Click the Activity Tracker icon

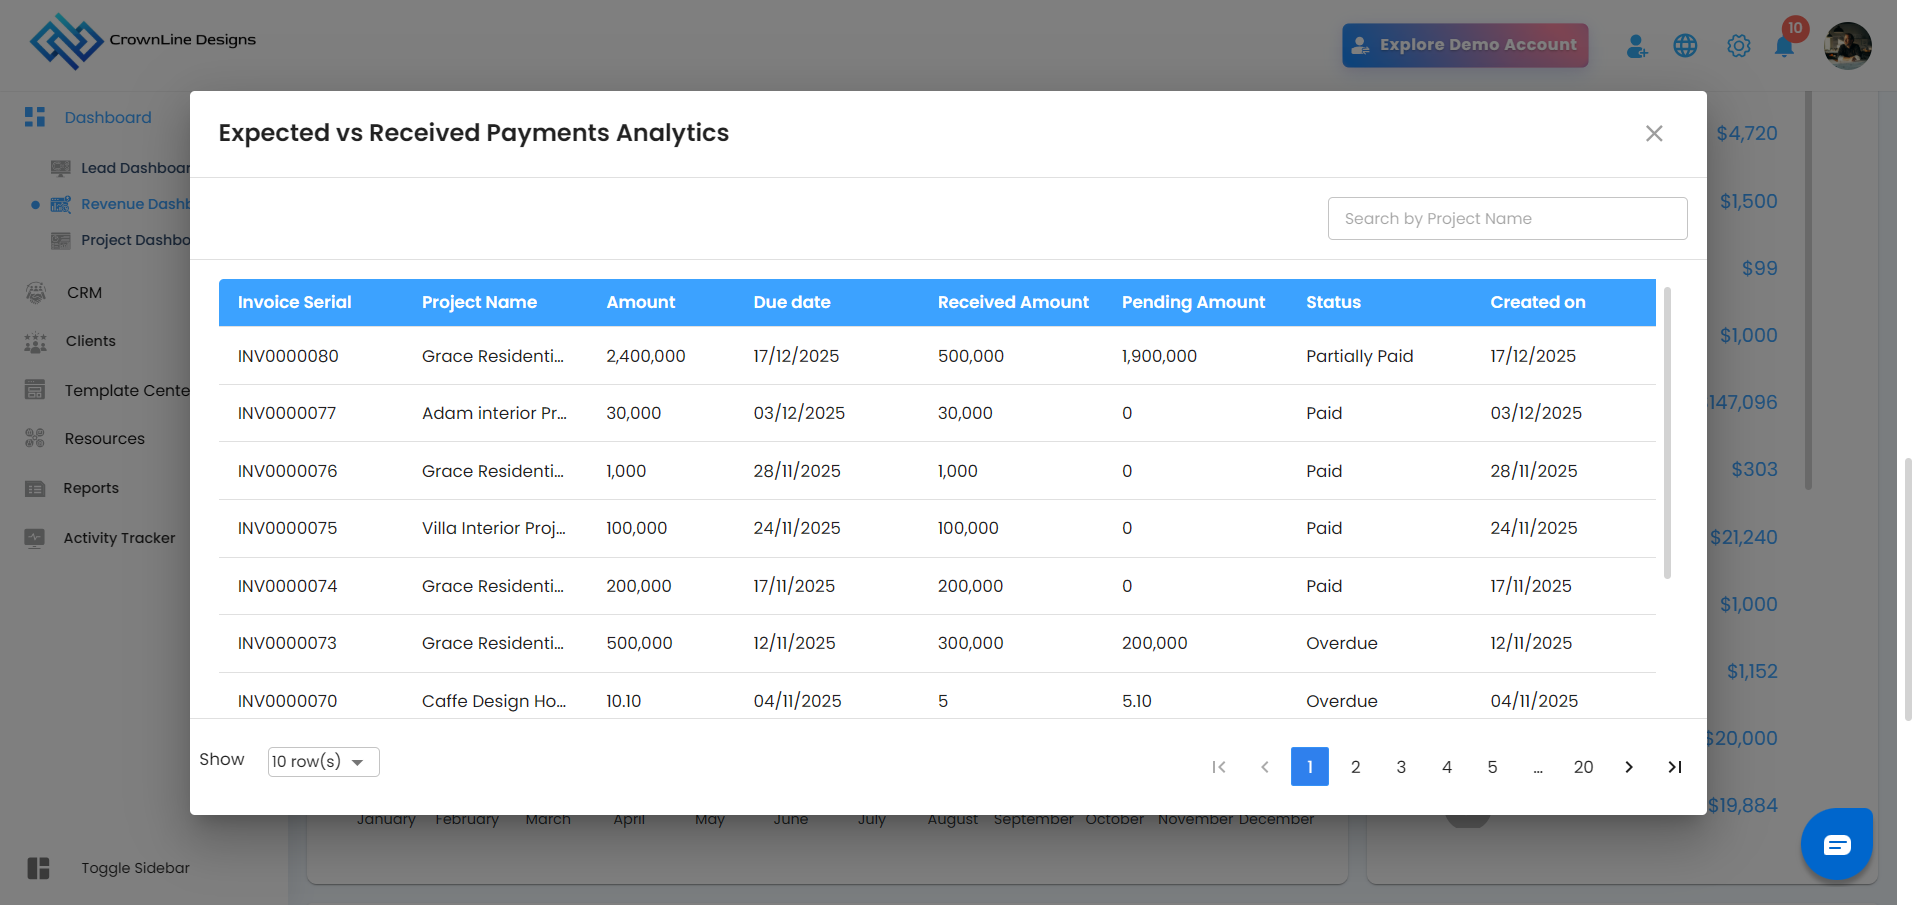pyautogui.click(x=35, y=538)
